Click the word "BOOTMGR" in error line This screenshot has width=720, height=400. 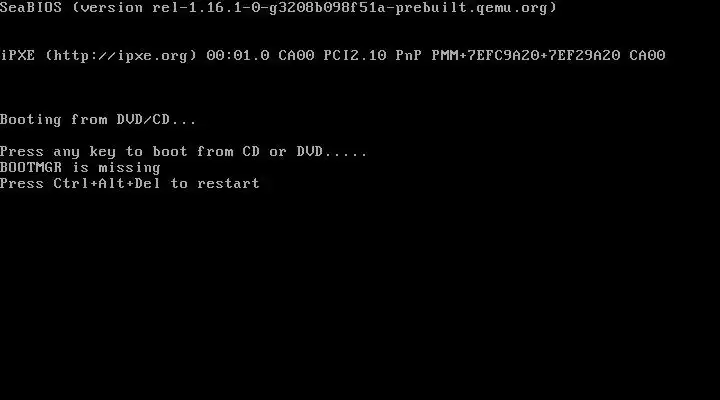click(31, 168)
